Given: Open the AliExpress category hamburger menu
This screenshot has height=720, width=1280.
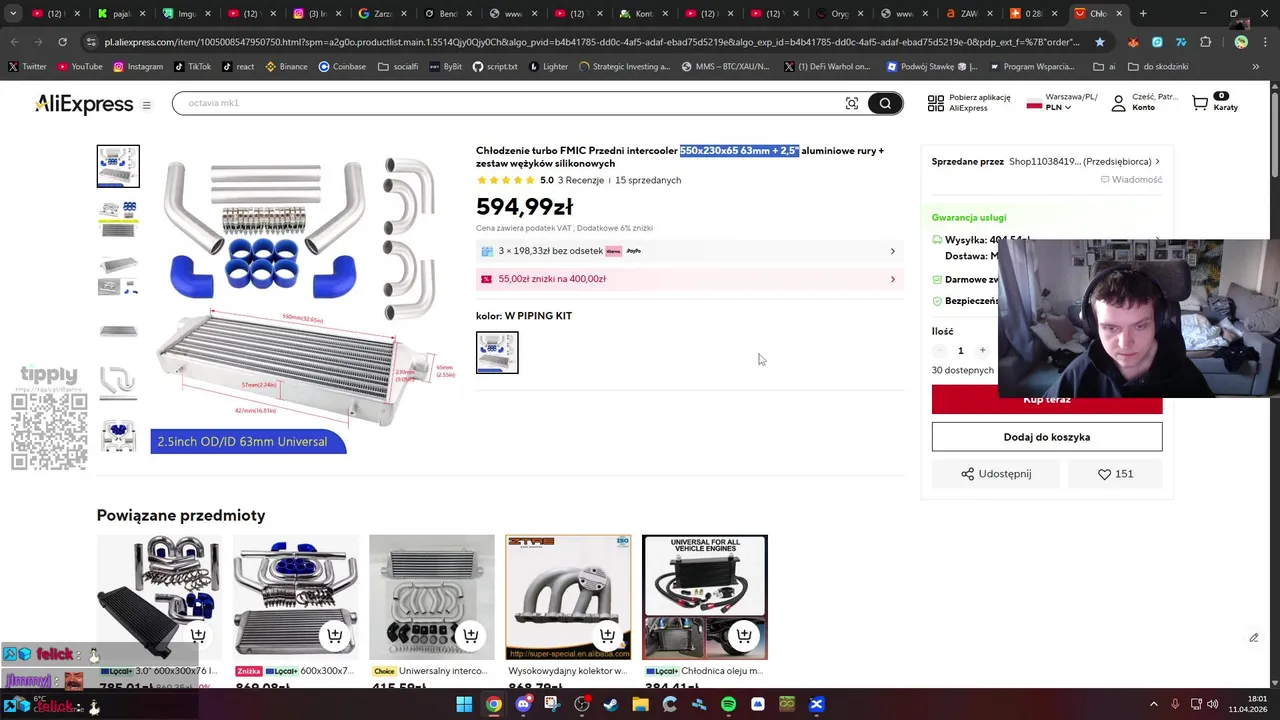Looking at the screenshot, I should pos(146,105).
